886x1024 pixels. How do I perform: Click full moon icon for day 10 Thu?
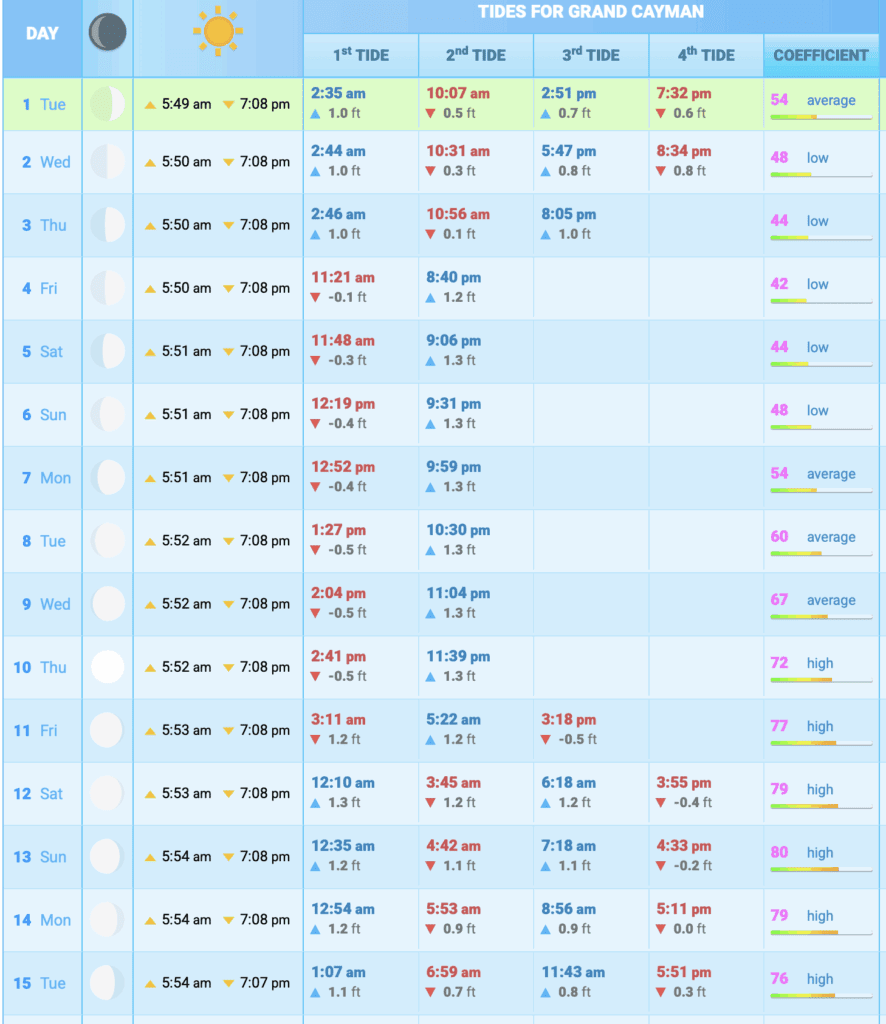107,667
